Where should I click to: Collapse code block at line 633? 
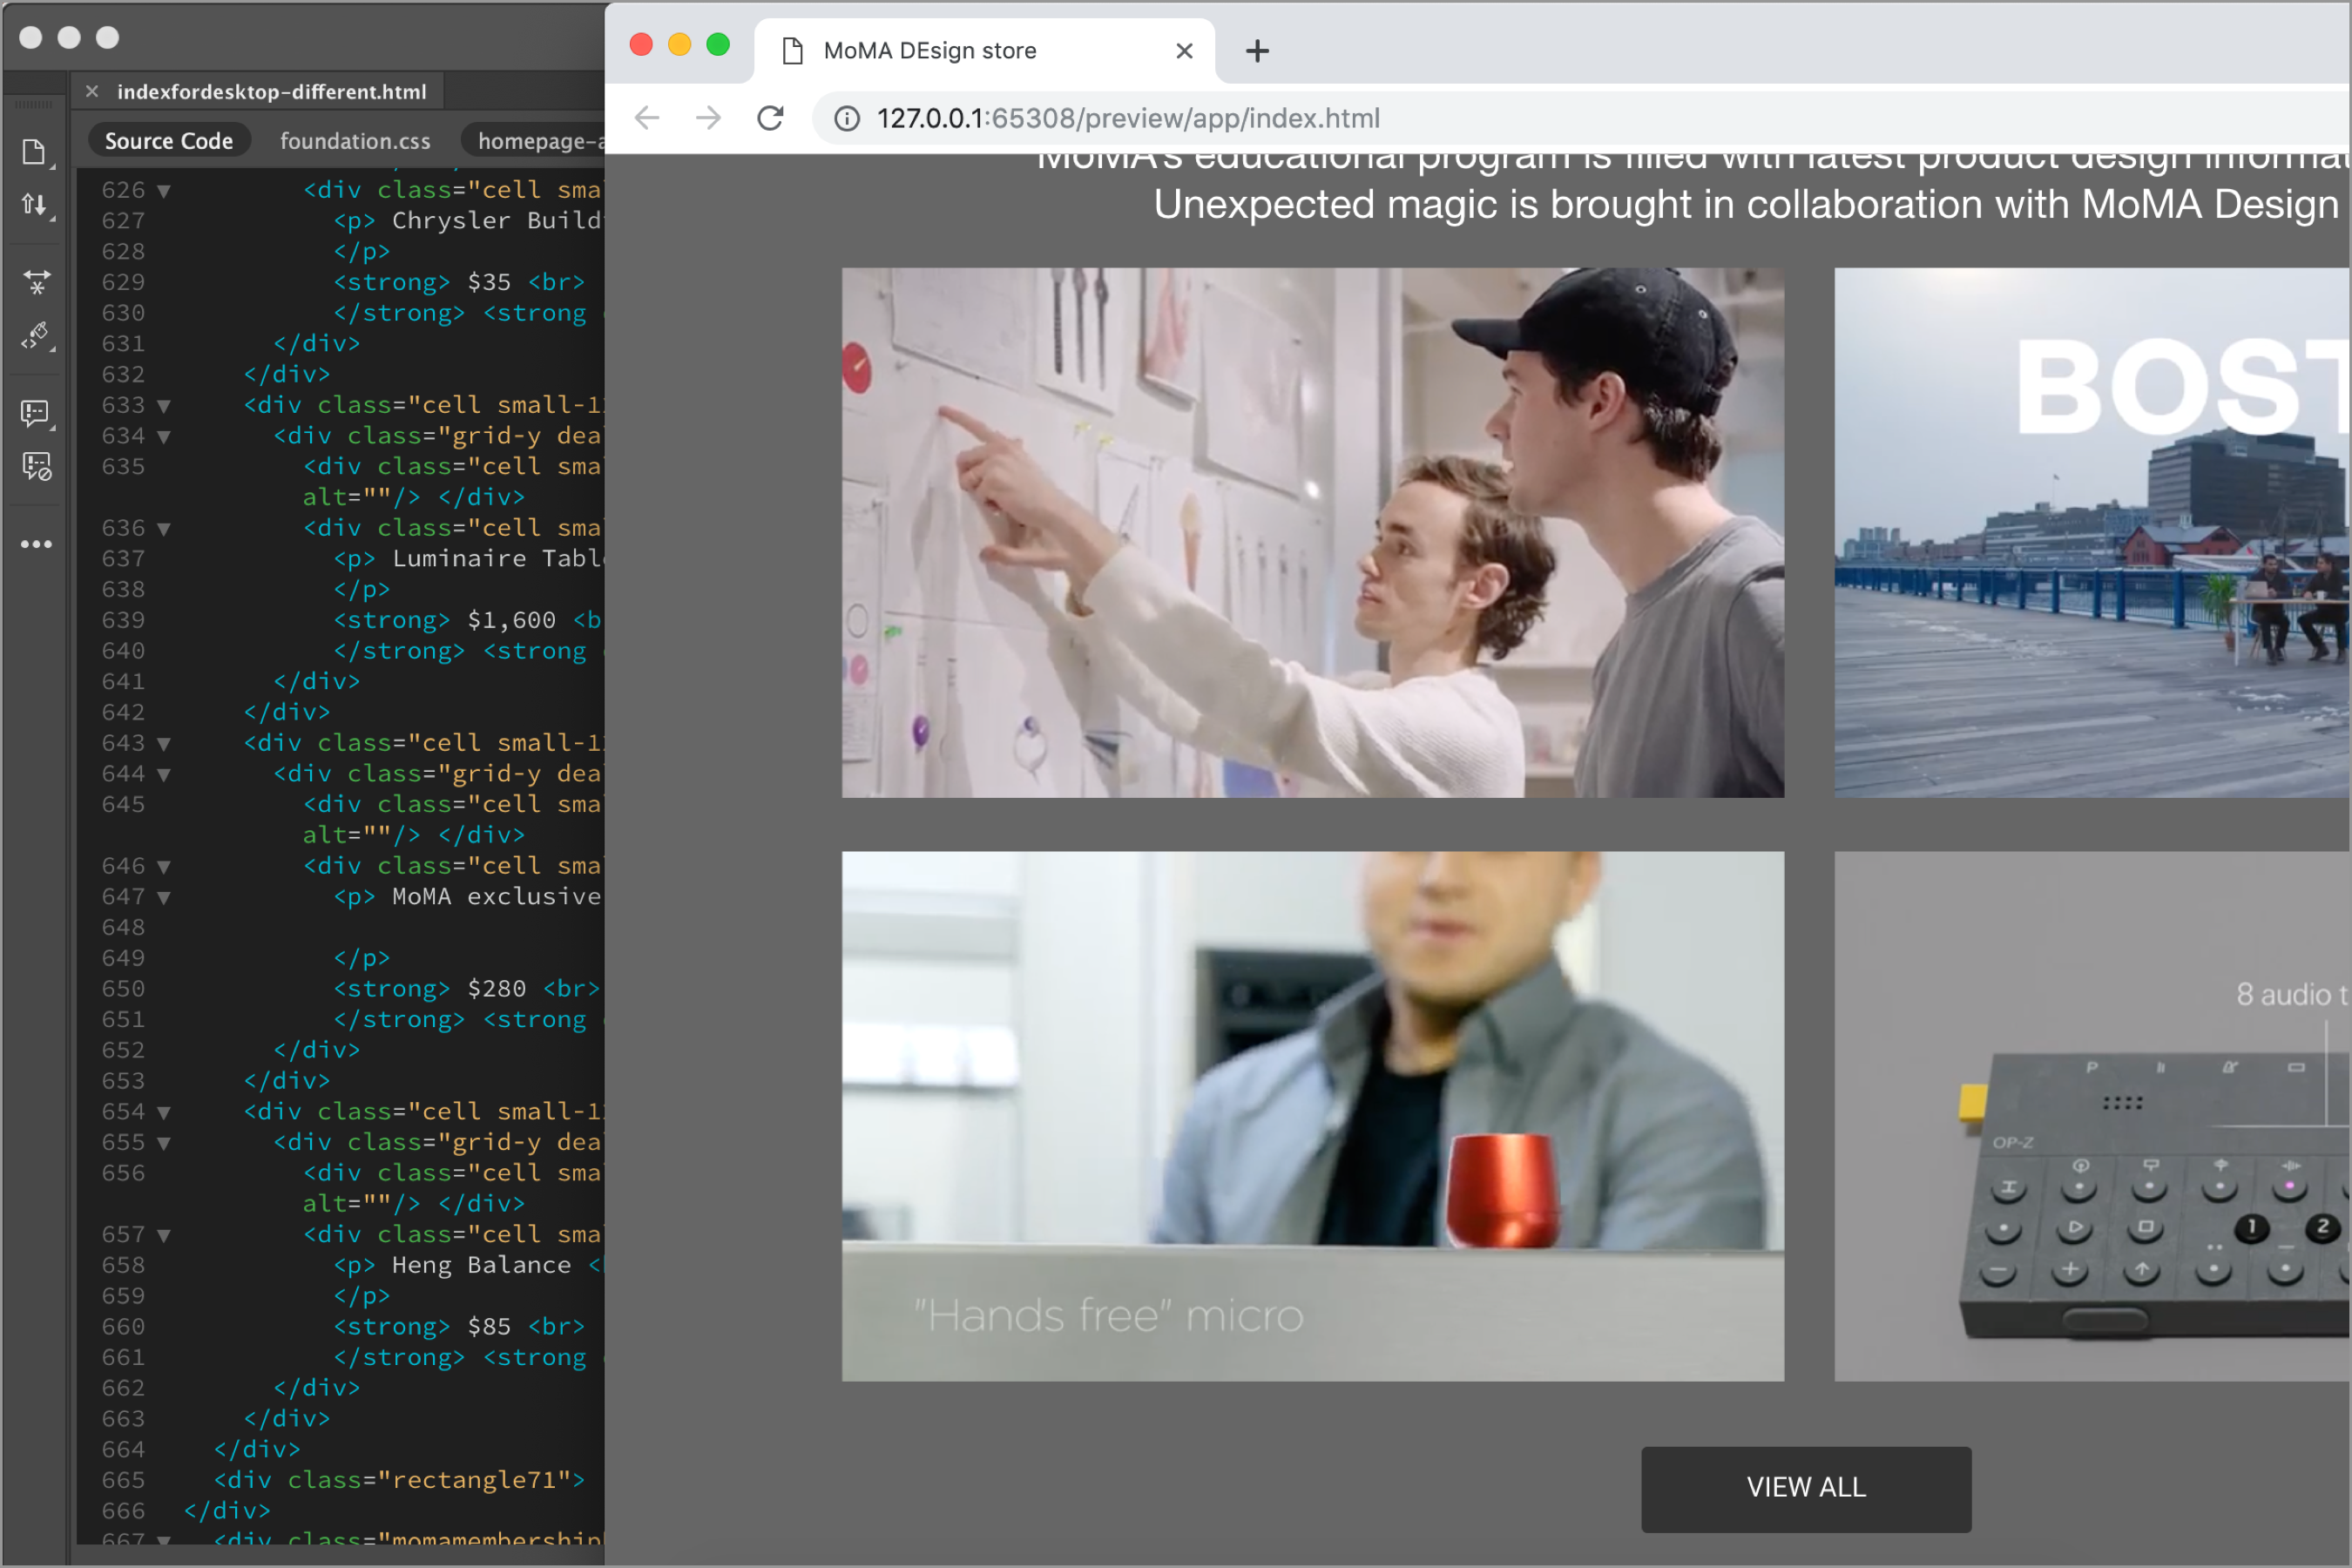tap(163, 405)
